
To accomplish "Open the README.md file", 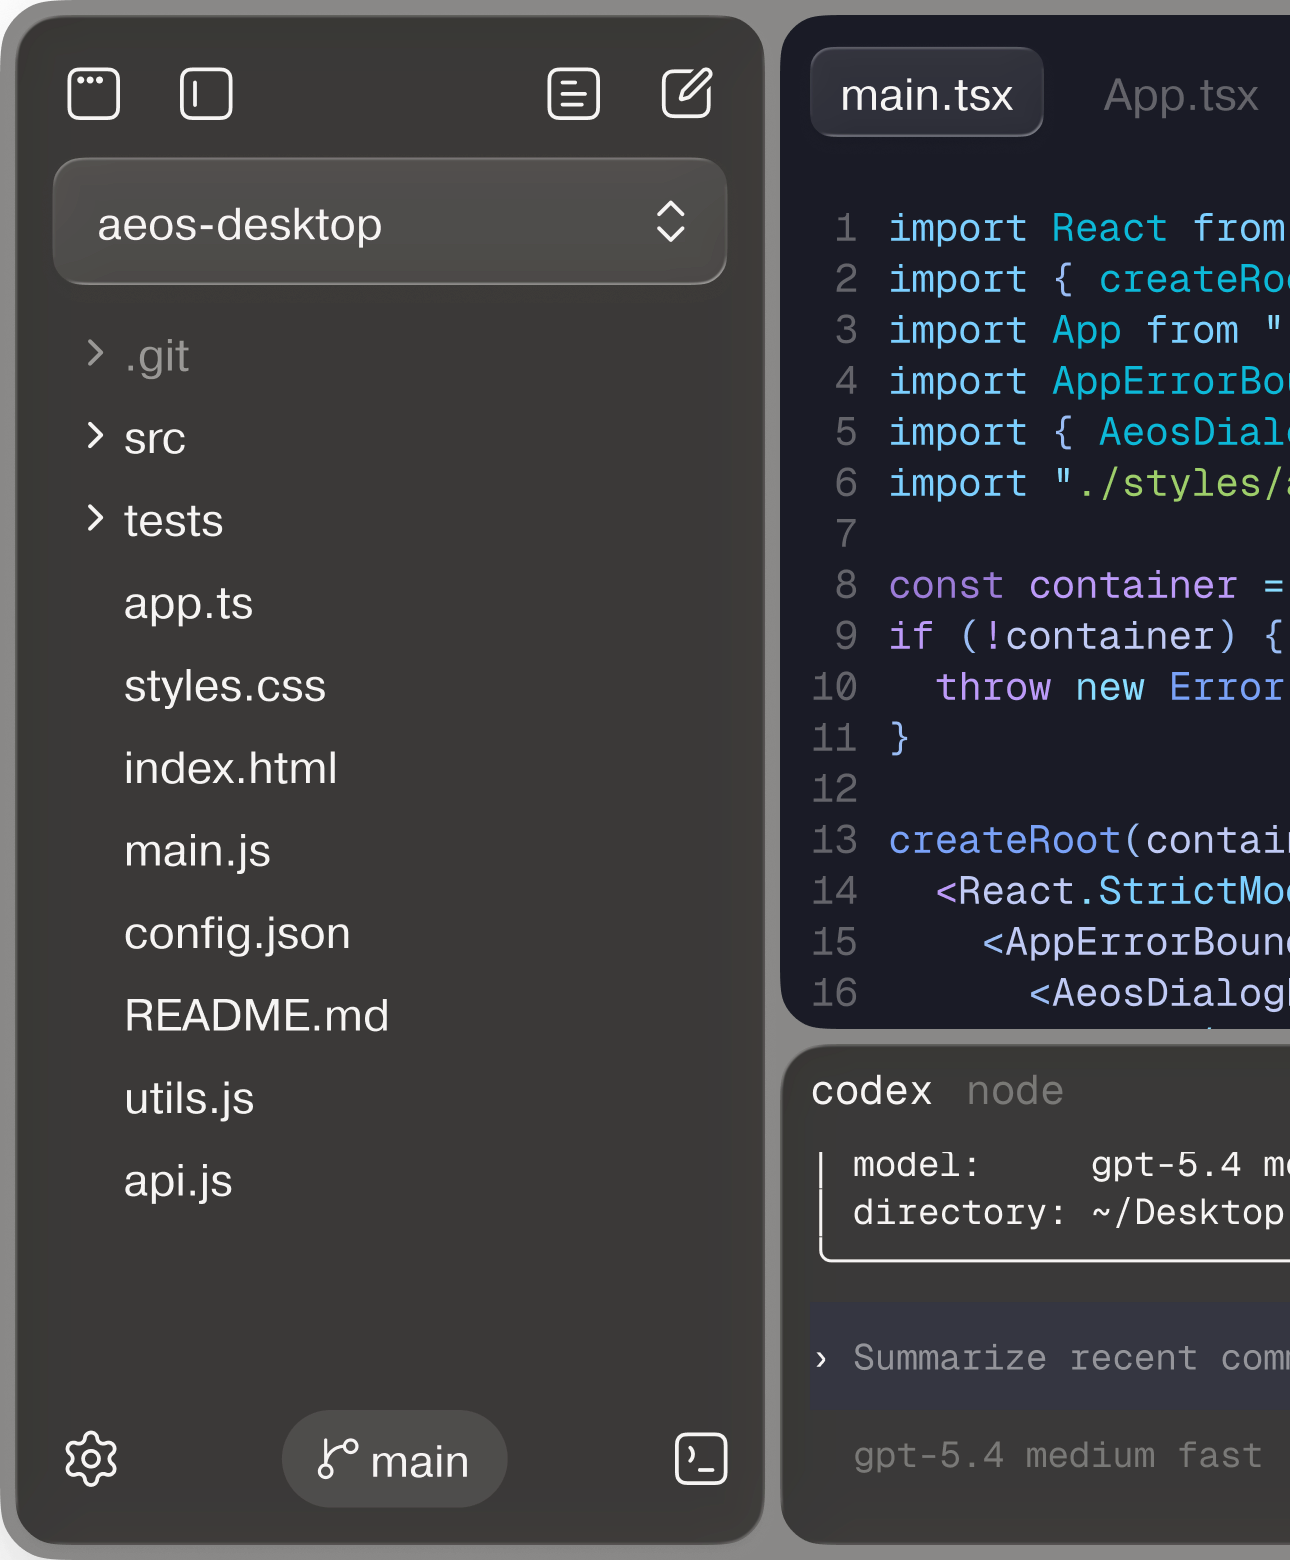I will pyautogui.click(x=256, y=1015).
